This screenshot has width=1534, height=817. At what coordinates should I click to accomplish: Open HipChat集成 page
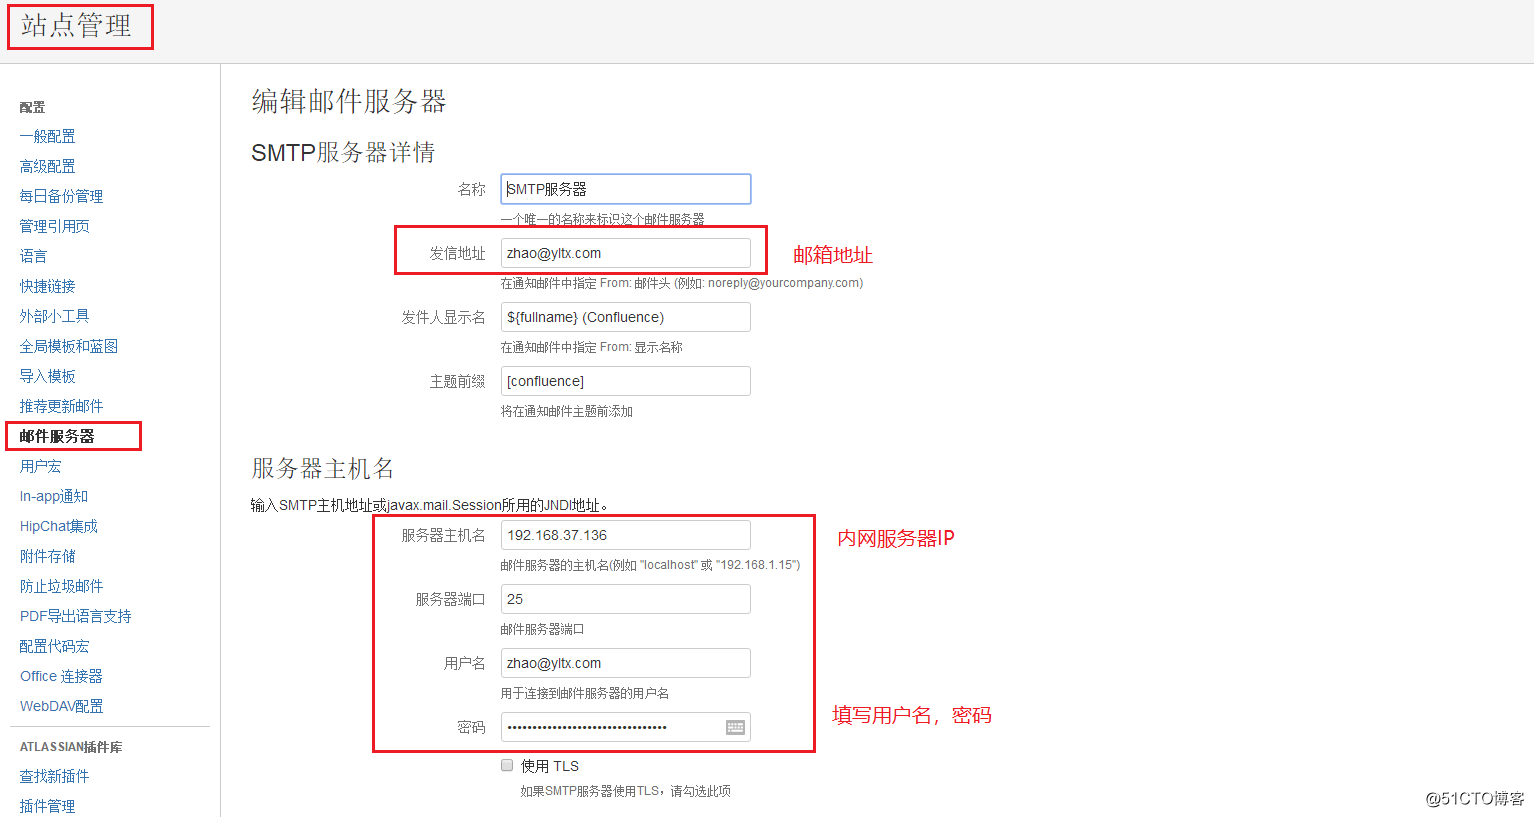pos(59,526)
